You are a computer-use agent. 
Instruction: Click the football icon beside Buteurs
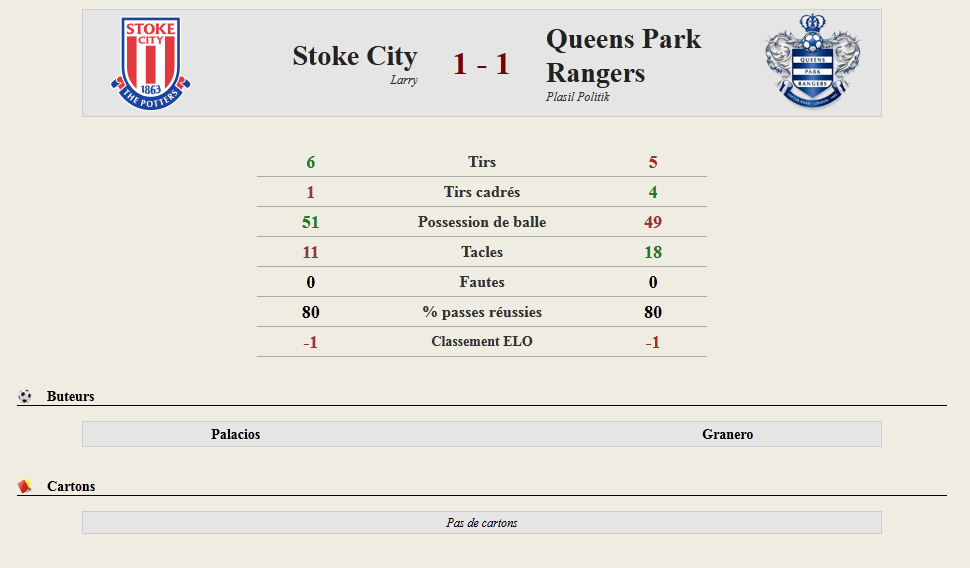coord(25,396)
